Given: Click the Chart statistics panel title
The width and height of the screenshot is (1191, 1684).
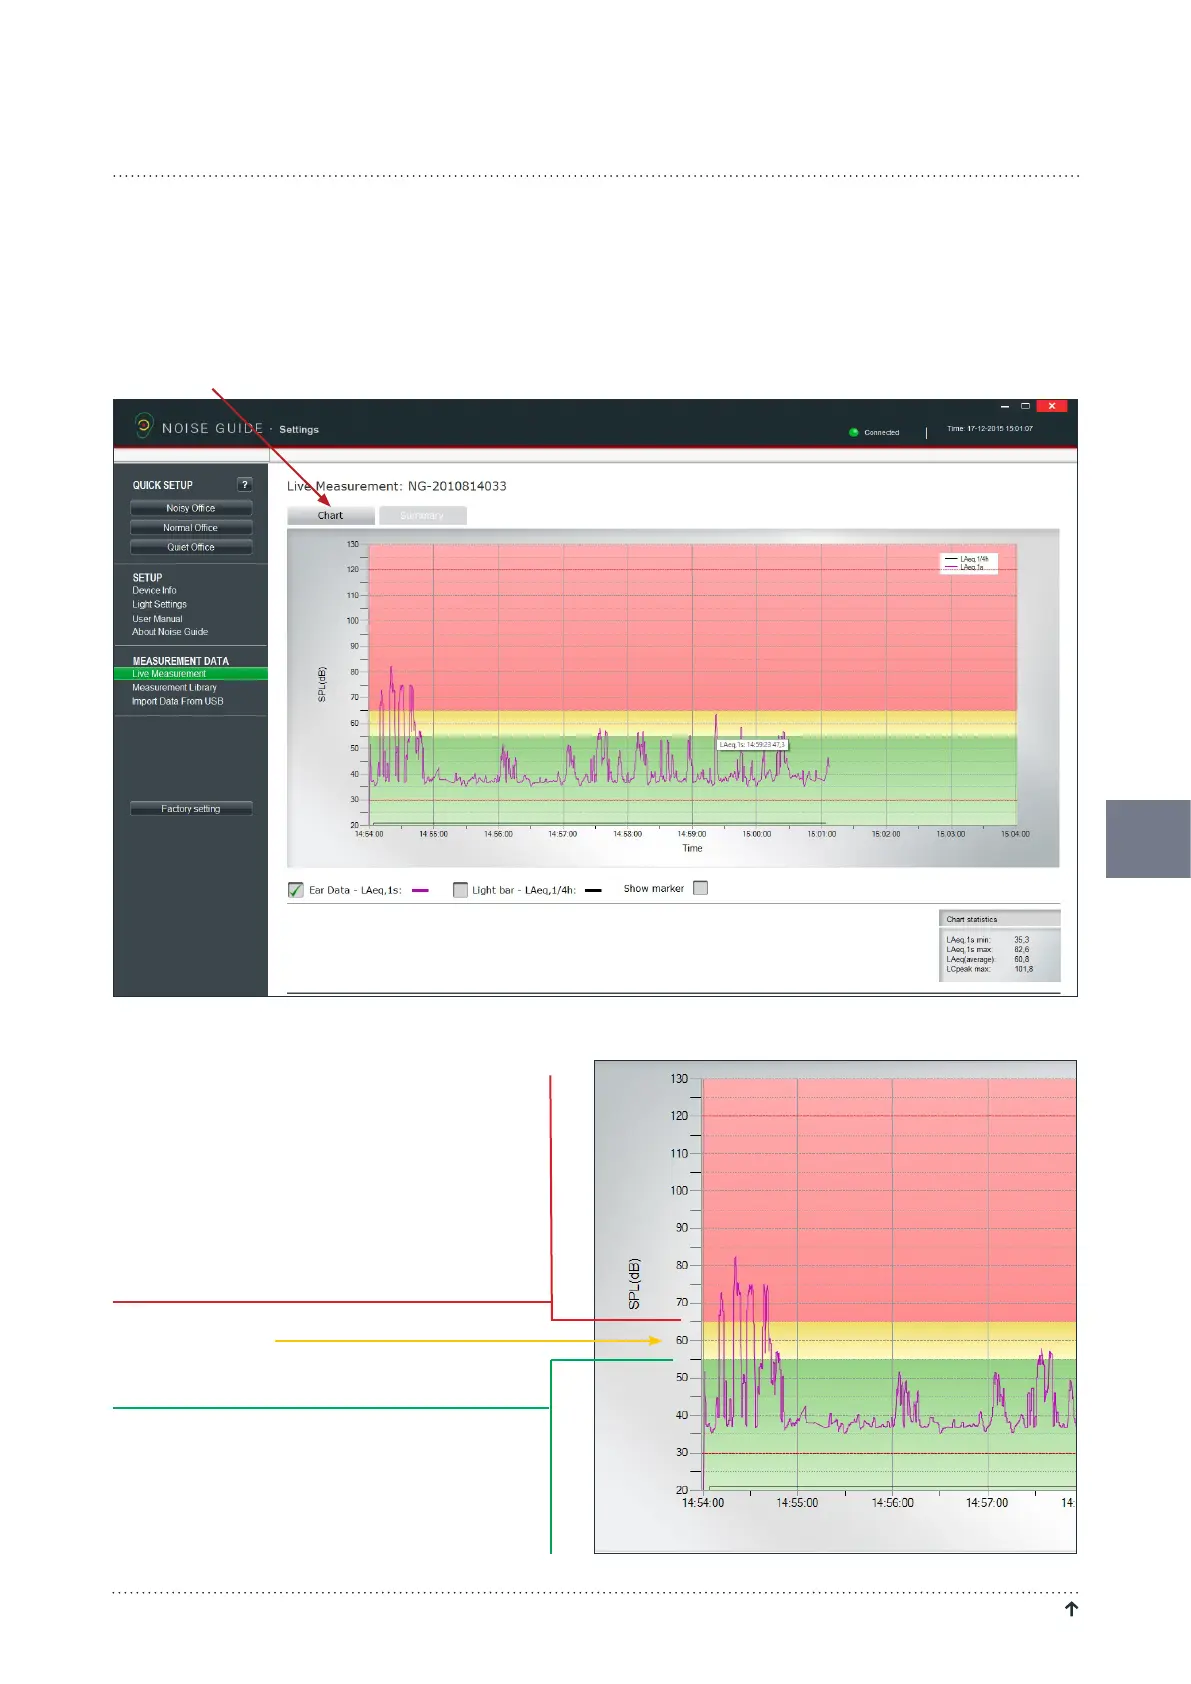Looking at the screenshot, I should click(x=972, y=919).
